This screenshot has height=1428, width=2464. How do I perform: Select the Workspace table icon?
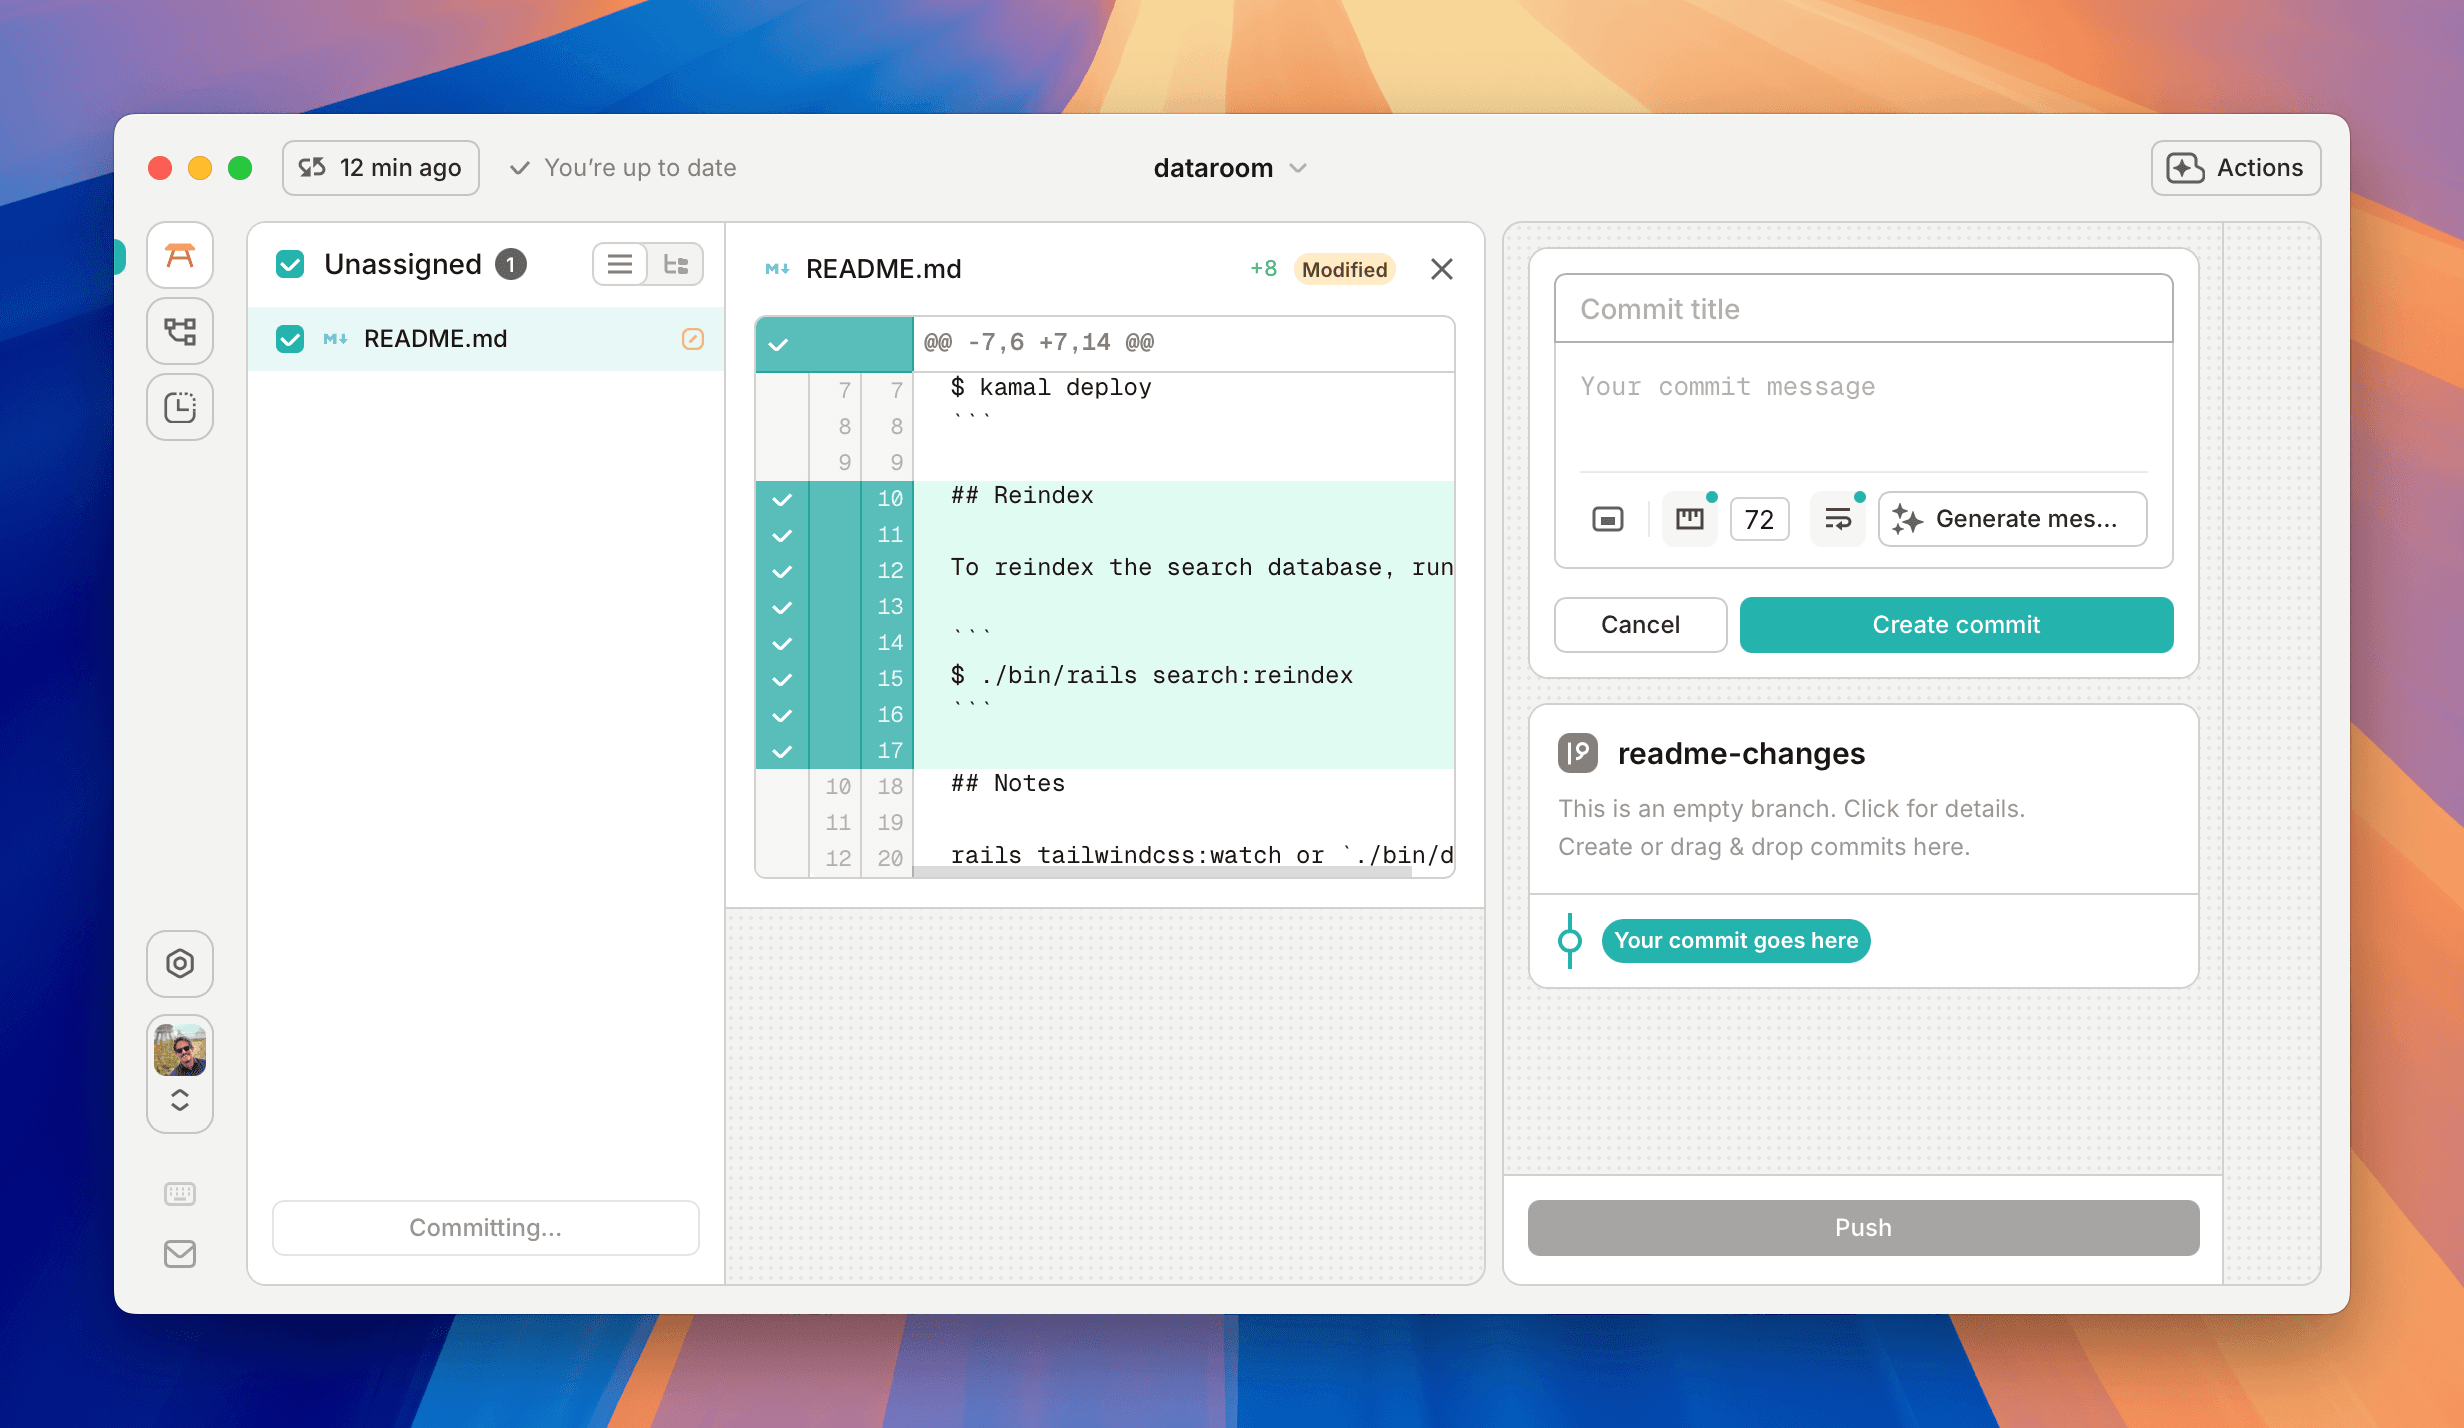click(x=180, y=255)
